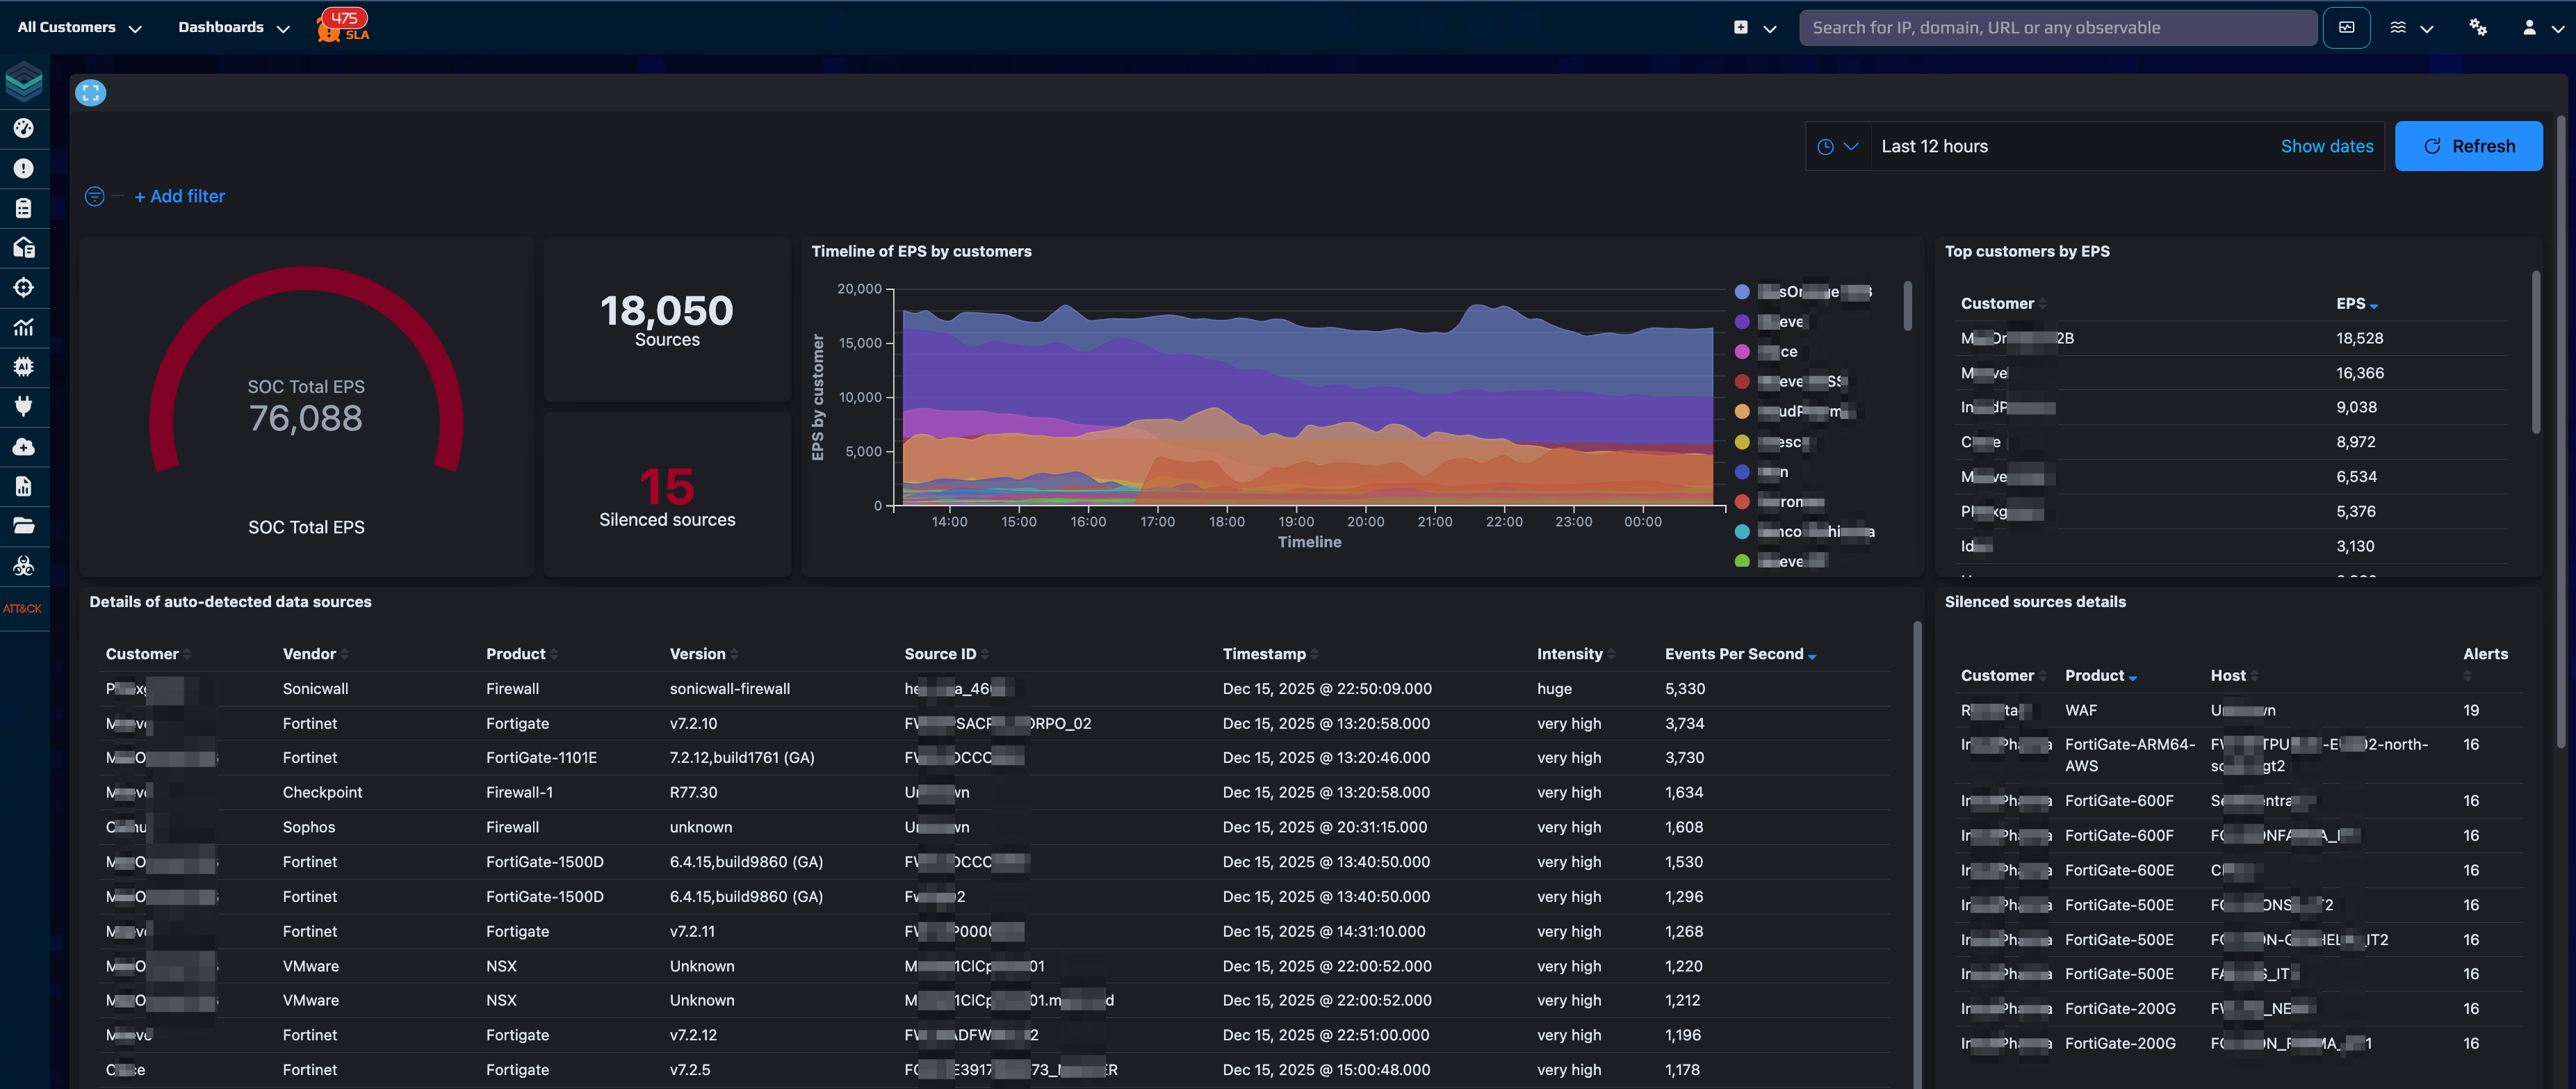Open the clock quick time-range dropdown
Viewport: 2576px width, 1089px height.
click(x=1837, y=147)
